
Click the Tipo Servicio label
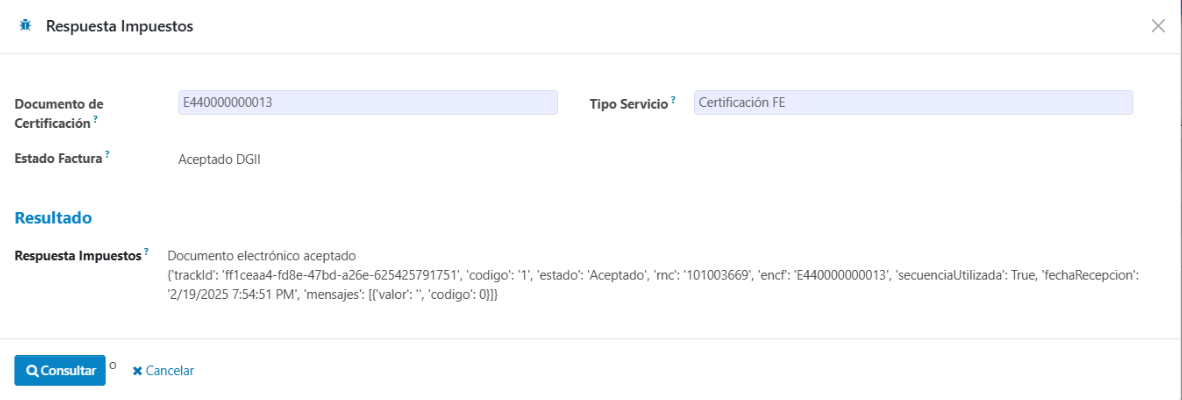click(629, 105)
